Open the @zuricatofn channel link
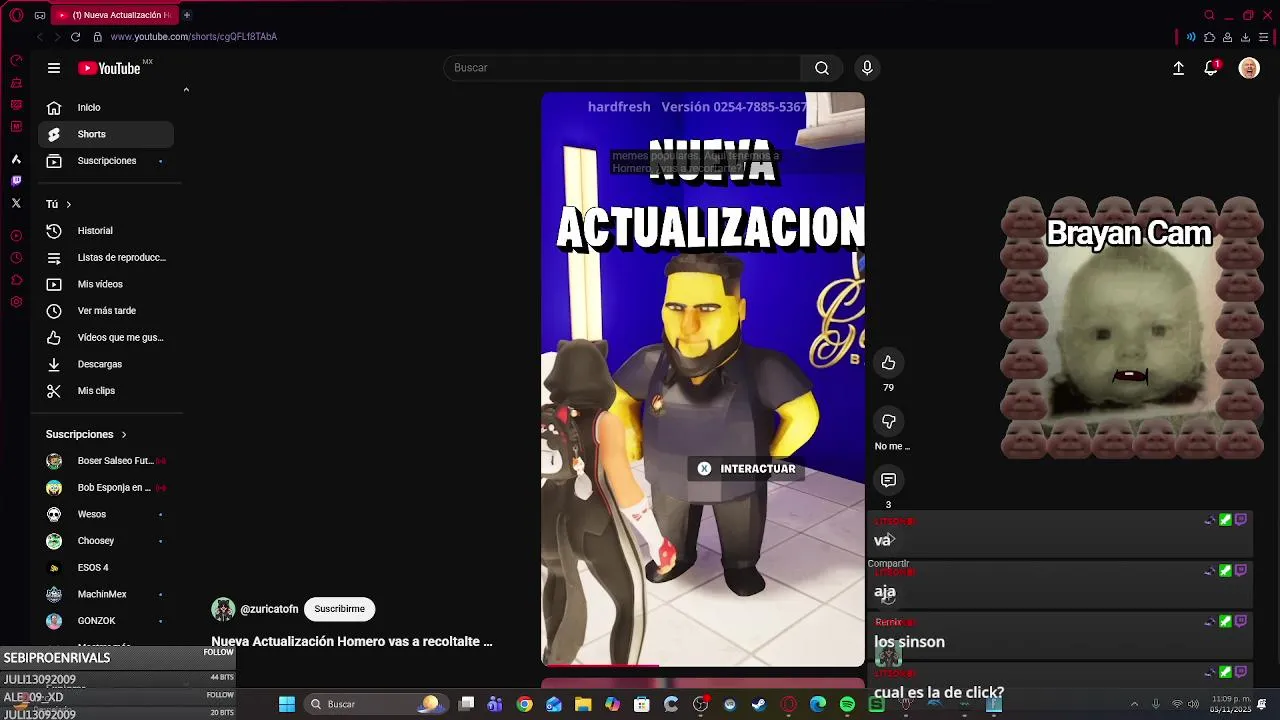 pos(269,609)
